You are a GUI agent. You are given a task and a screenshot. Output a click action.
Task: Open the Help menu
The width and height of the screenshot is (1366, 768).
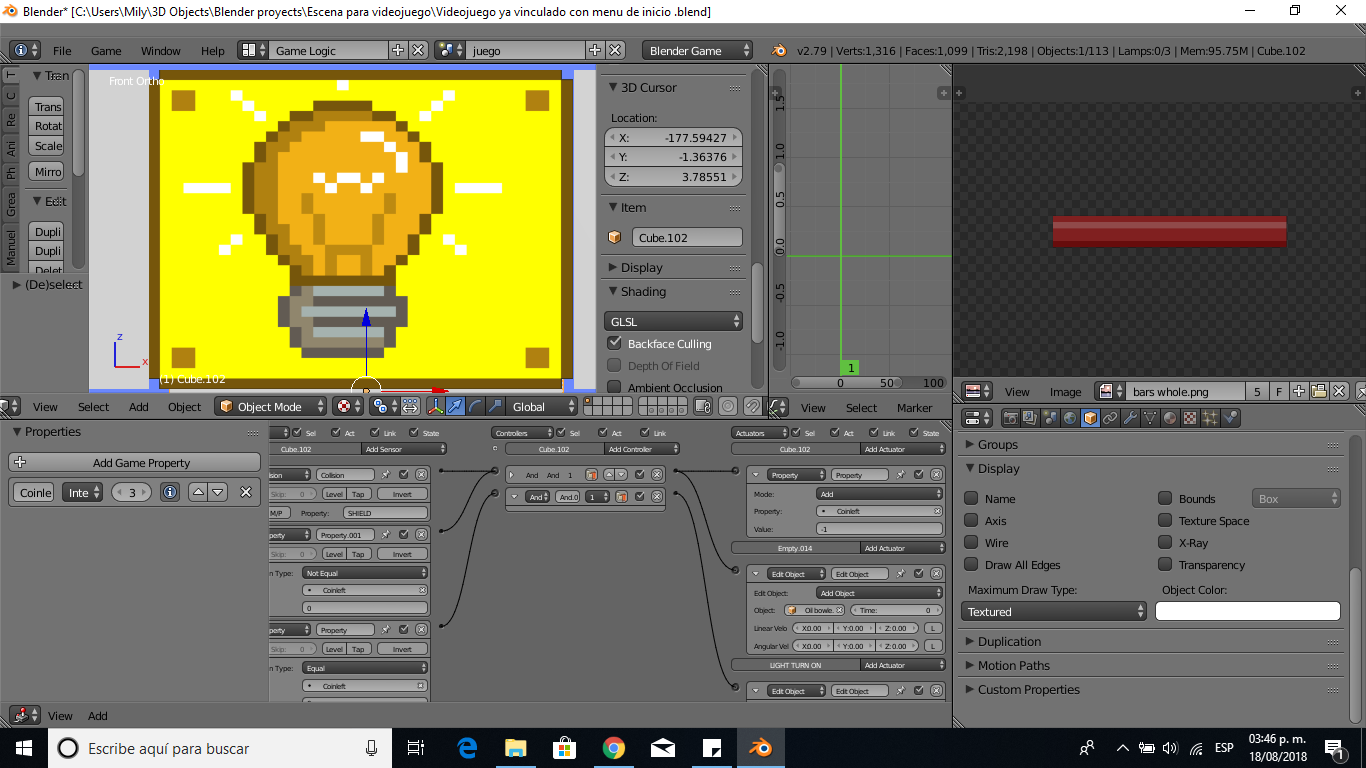pyautogui.click(x=212, y=50)
